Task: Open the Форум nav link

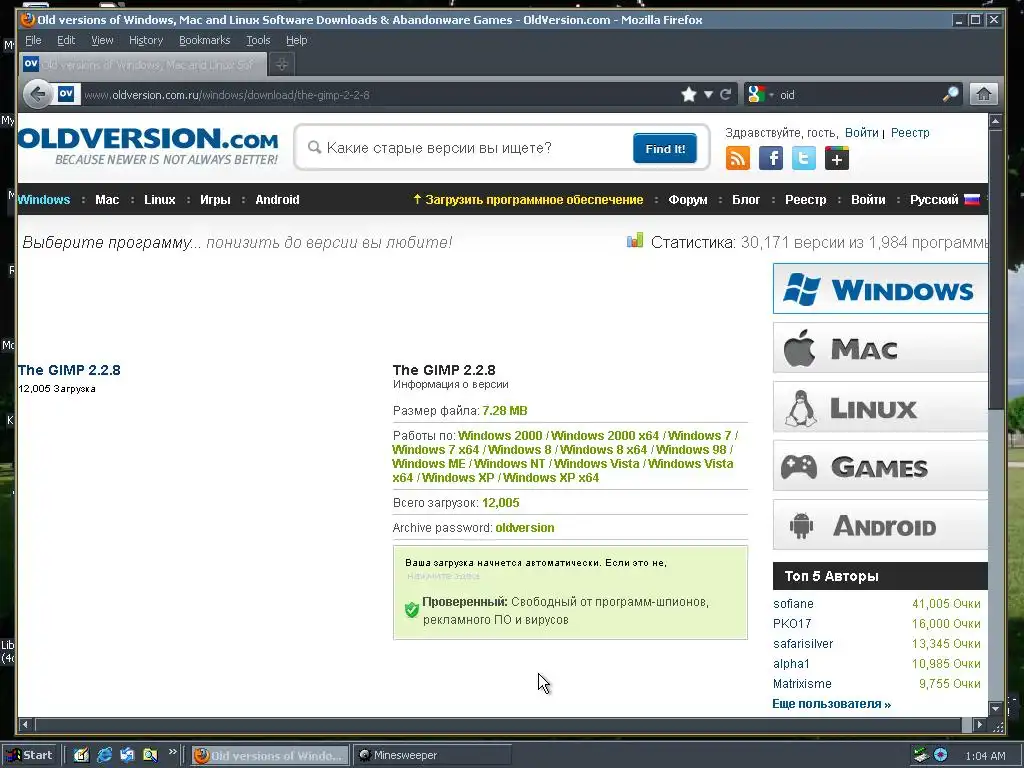Action: point(688,200)
